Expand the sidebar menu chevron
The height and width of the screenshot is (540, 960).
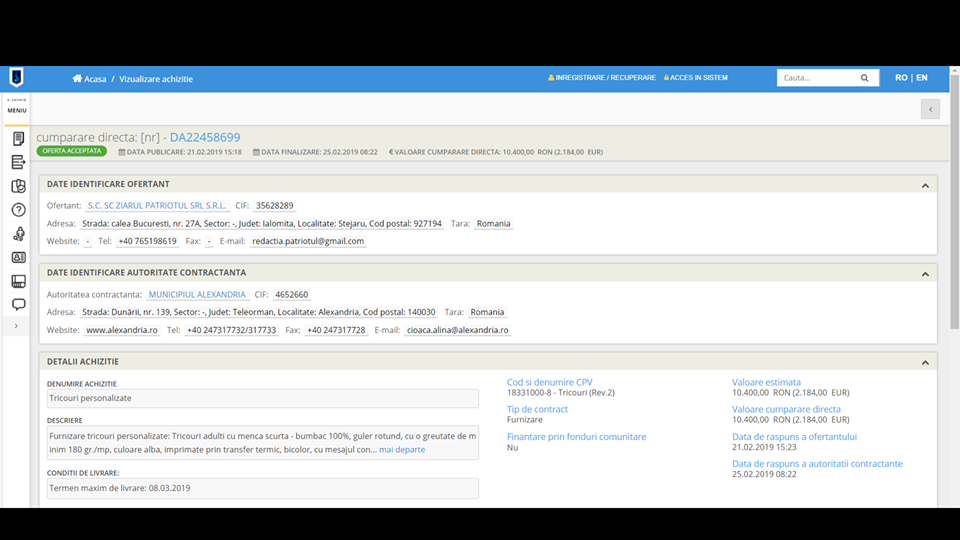point(16,326)
